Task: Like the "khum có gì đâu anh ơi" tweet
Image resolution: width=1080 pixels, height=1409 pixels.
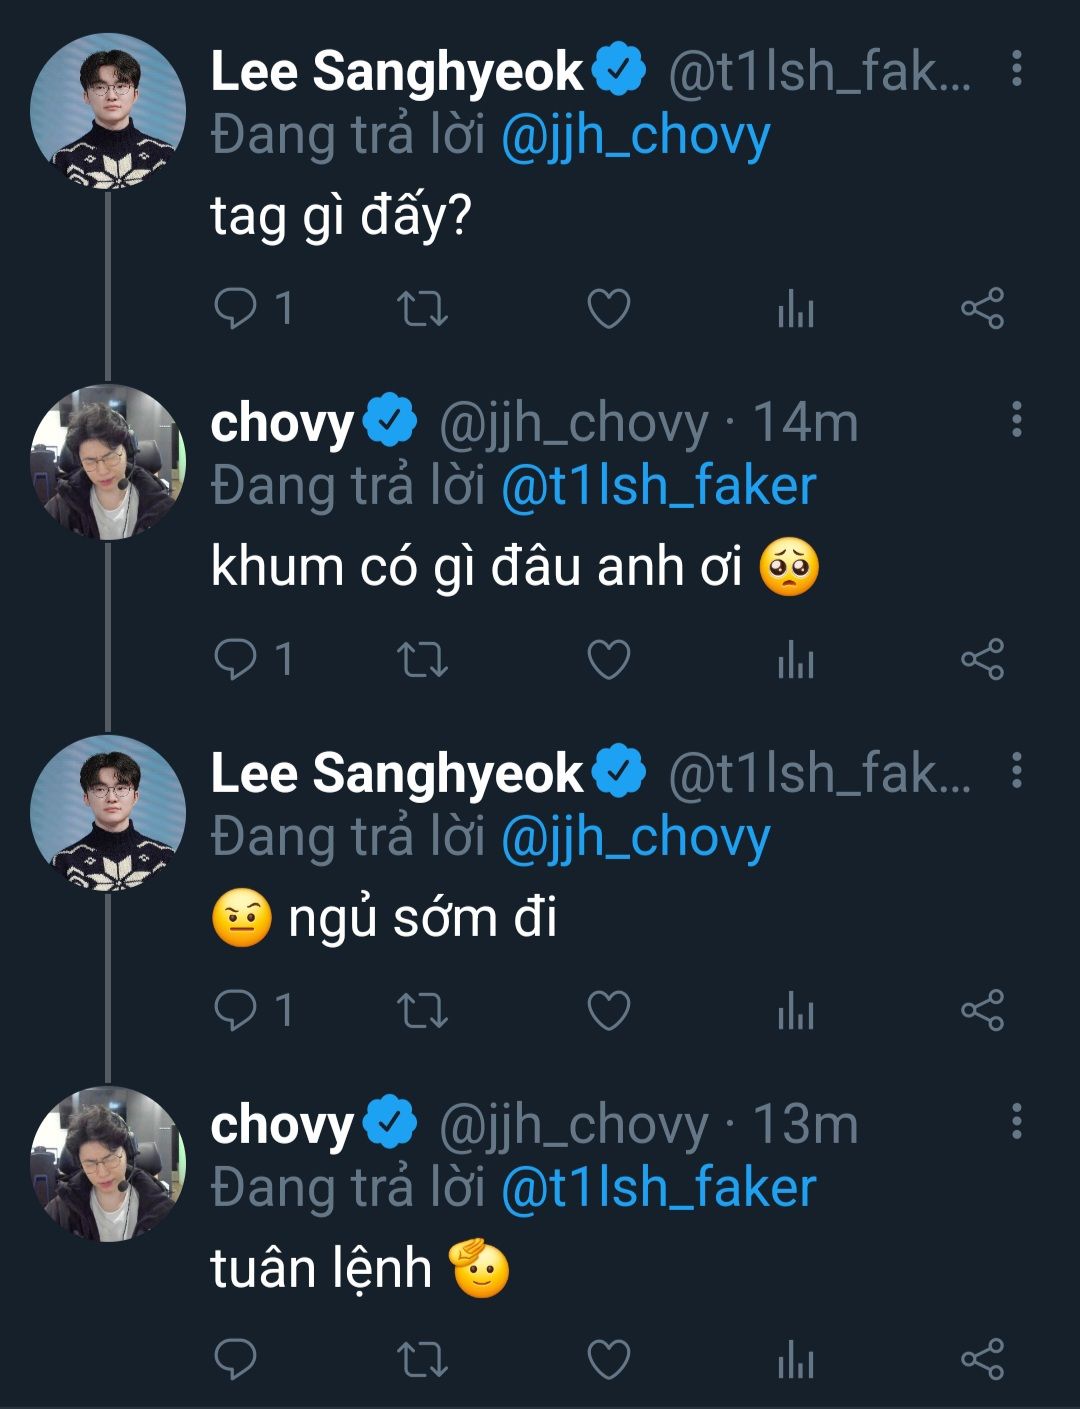Action: click(x=608, y=660)
